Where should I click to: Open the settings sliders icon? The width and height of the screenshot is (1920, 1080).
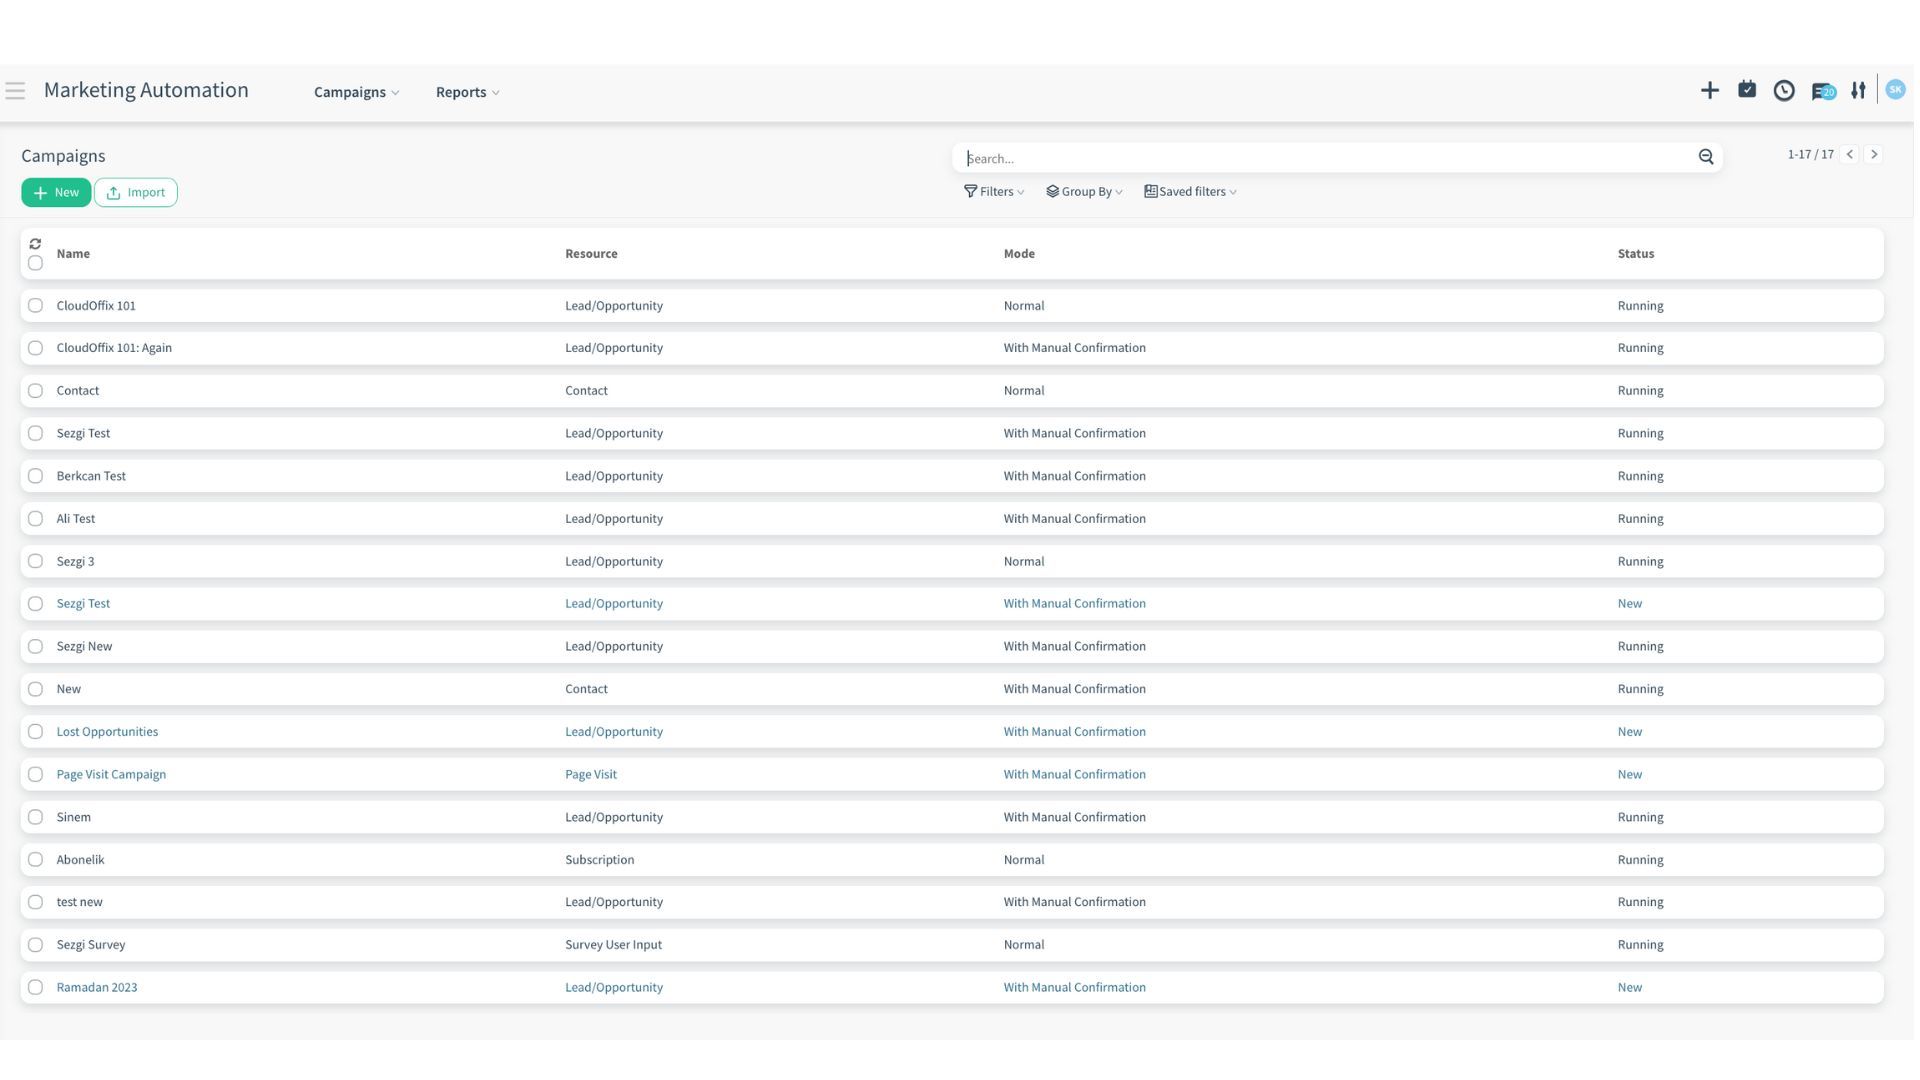pos(1858,91)
